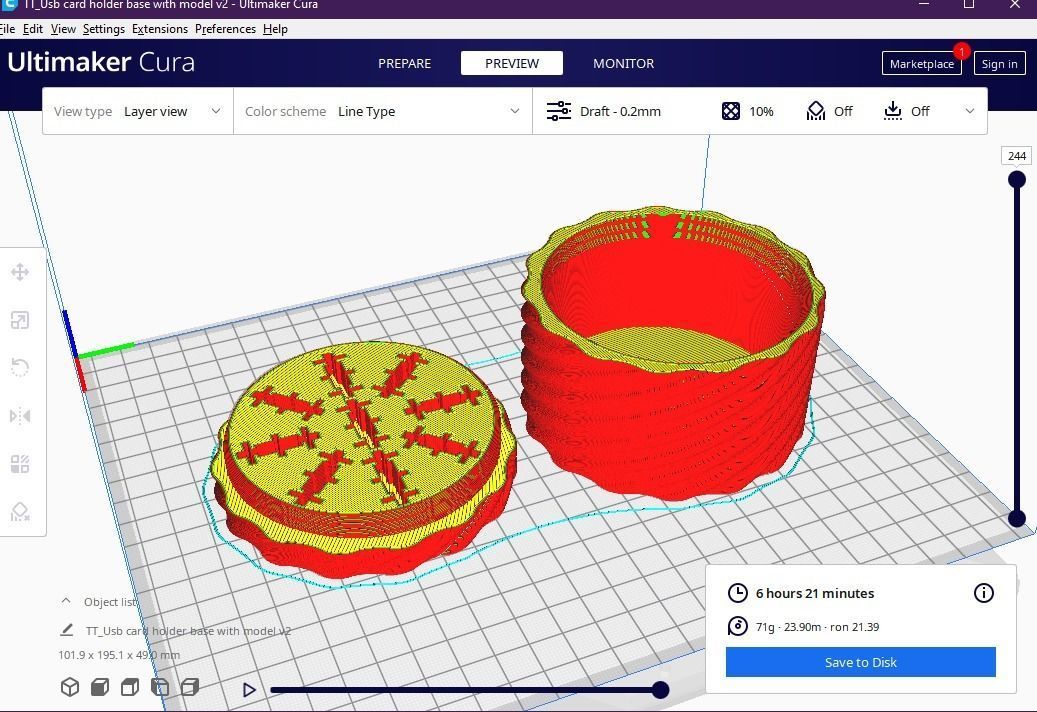This screenshot has height=712, width=1037.
Task: Switch to the PREVIEW stage
Action: tap(512, 63)
